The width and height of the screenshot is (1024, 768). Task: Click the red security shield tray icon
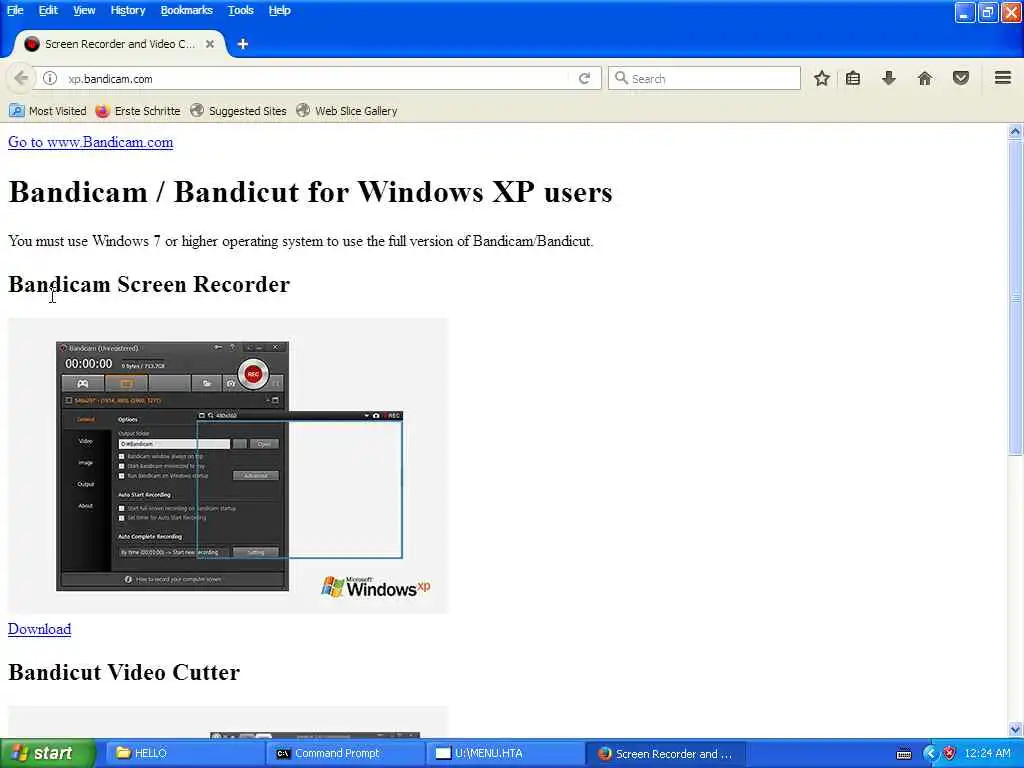950,754
